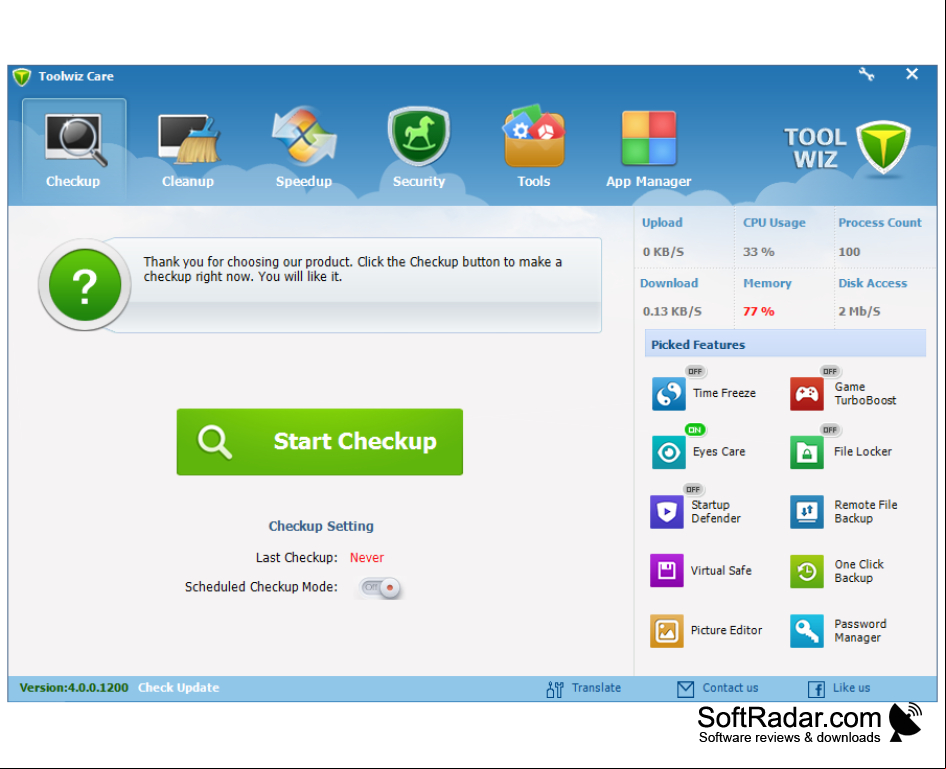The width and height of the screenshot is (946, 769).
Task: Click the Translate tools icon
Action: [555, 689]
